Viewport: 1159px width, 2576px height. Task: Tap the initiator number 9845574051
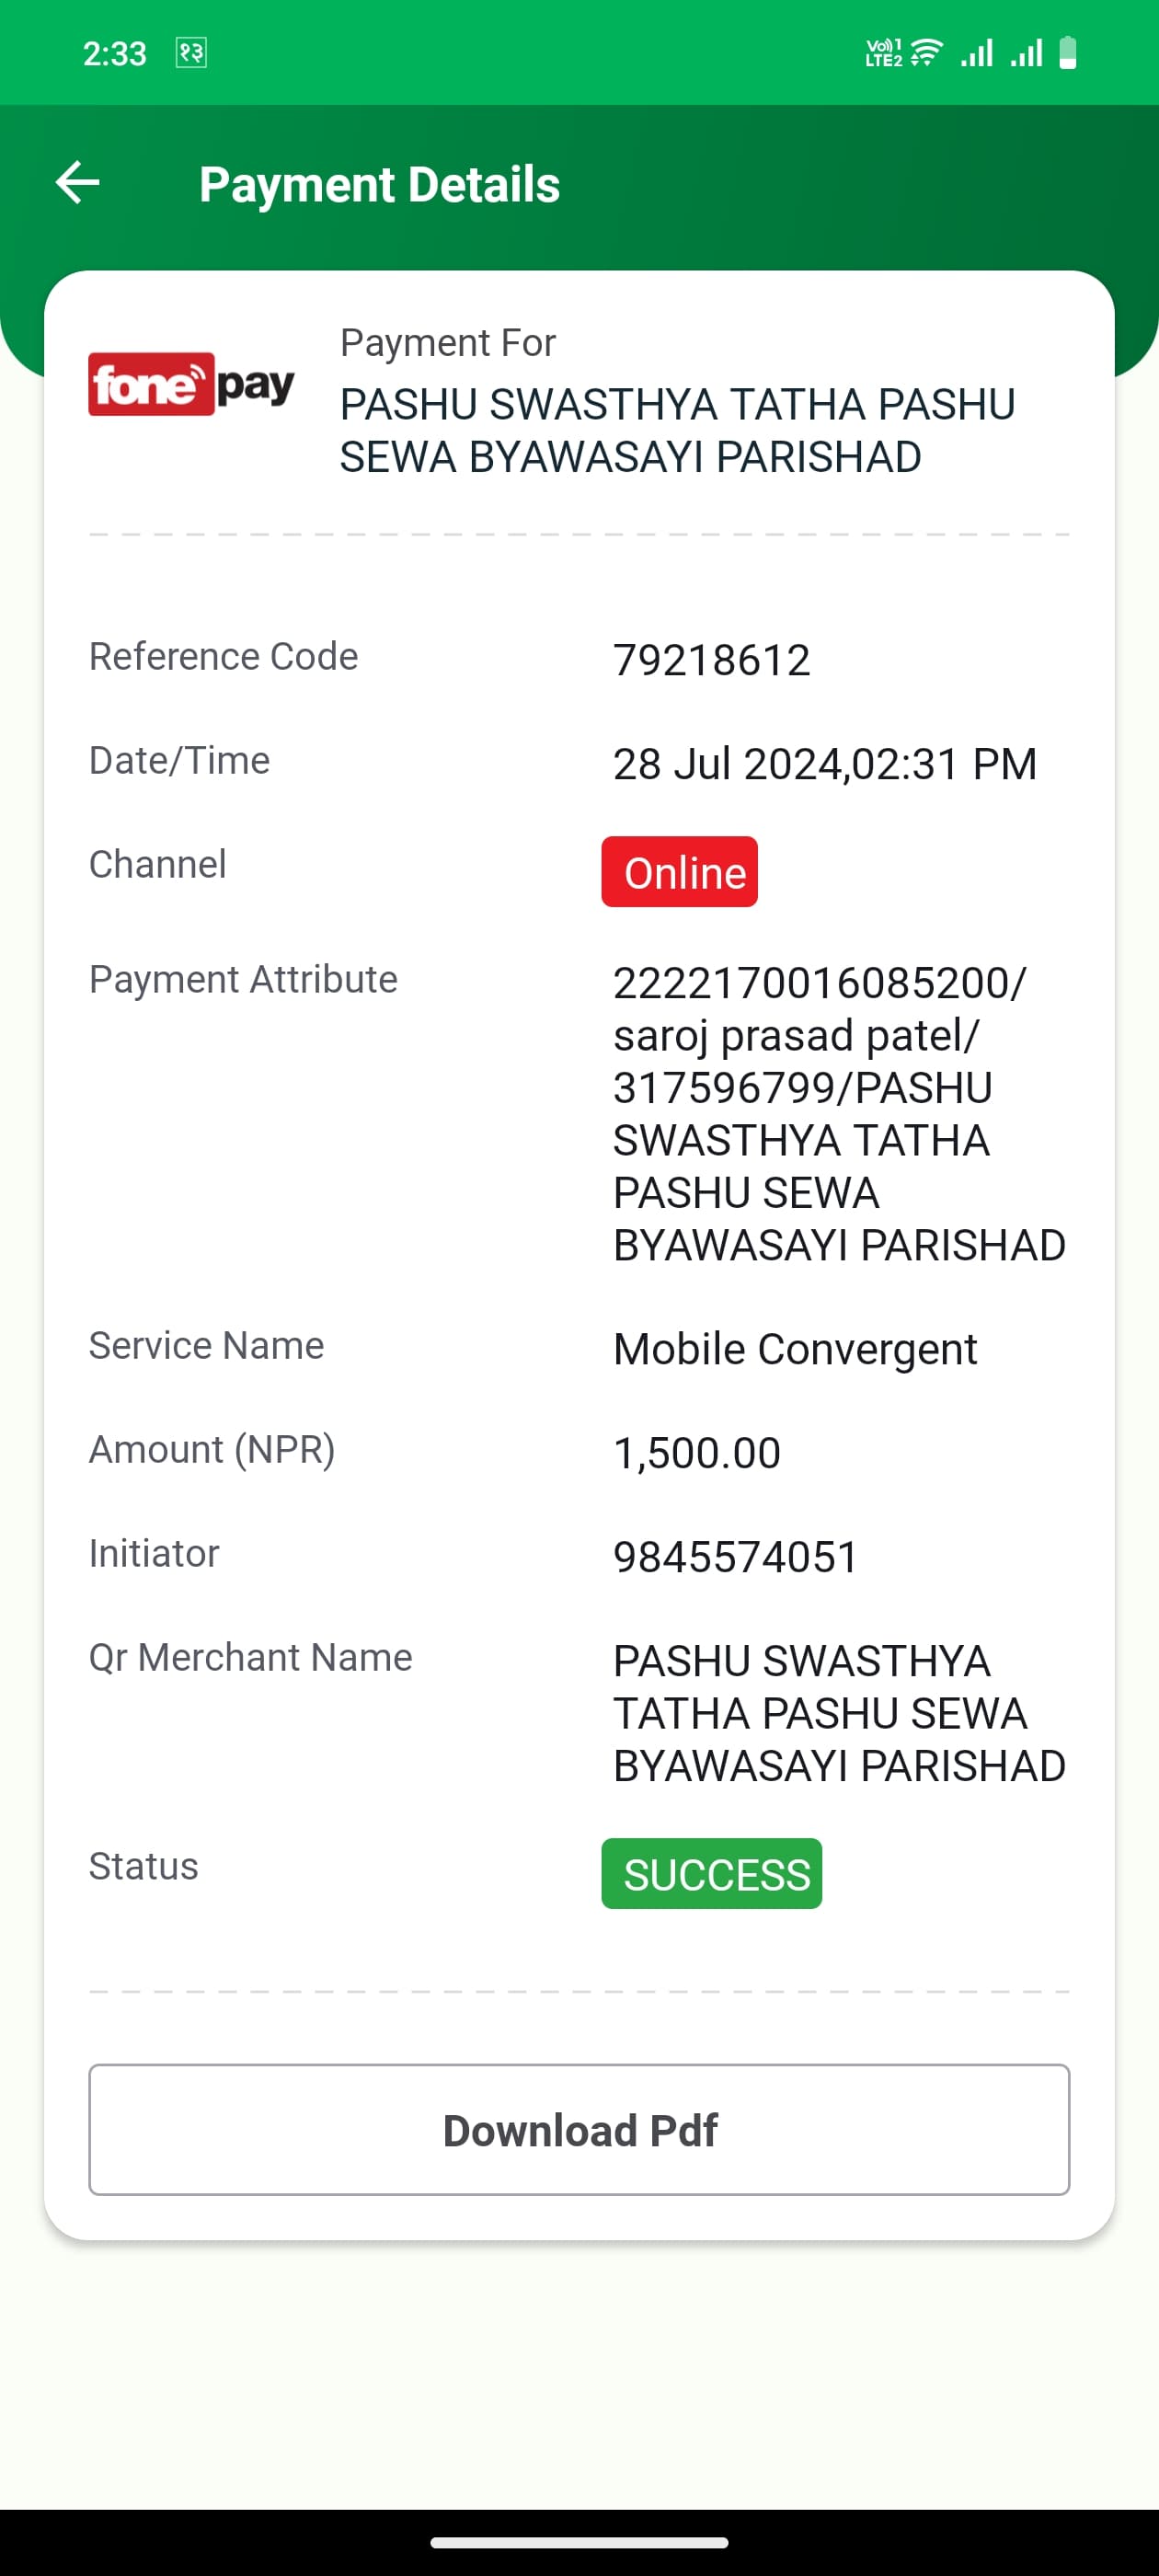[736, 1557]
